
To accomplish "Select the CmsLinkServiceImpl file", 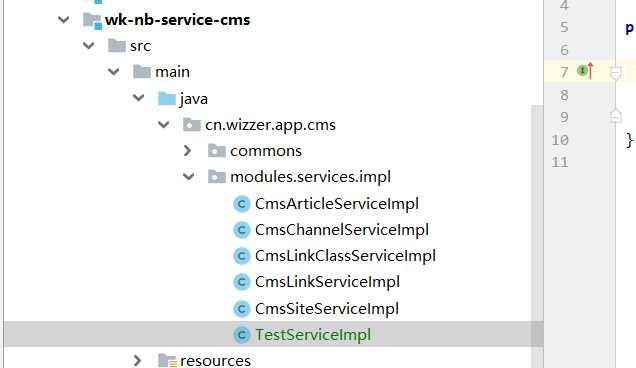I will [327, 282].
